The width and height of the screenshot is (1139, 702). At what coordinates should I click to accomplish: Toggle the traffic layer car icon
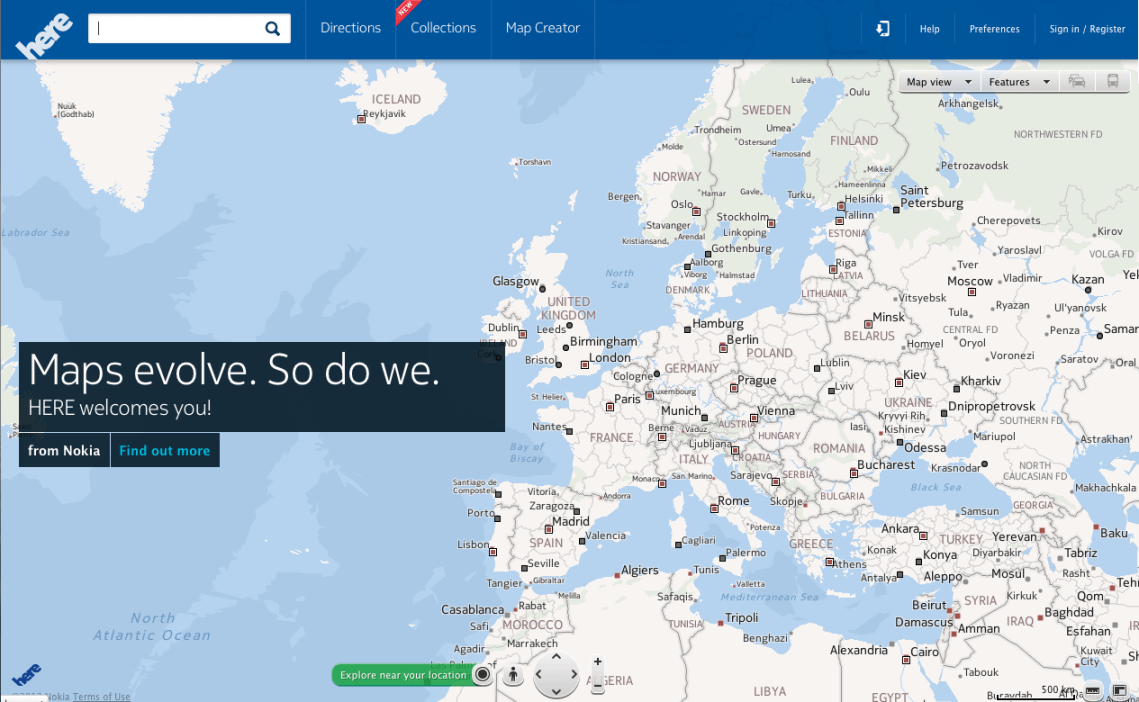pos(1077,82)
